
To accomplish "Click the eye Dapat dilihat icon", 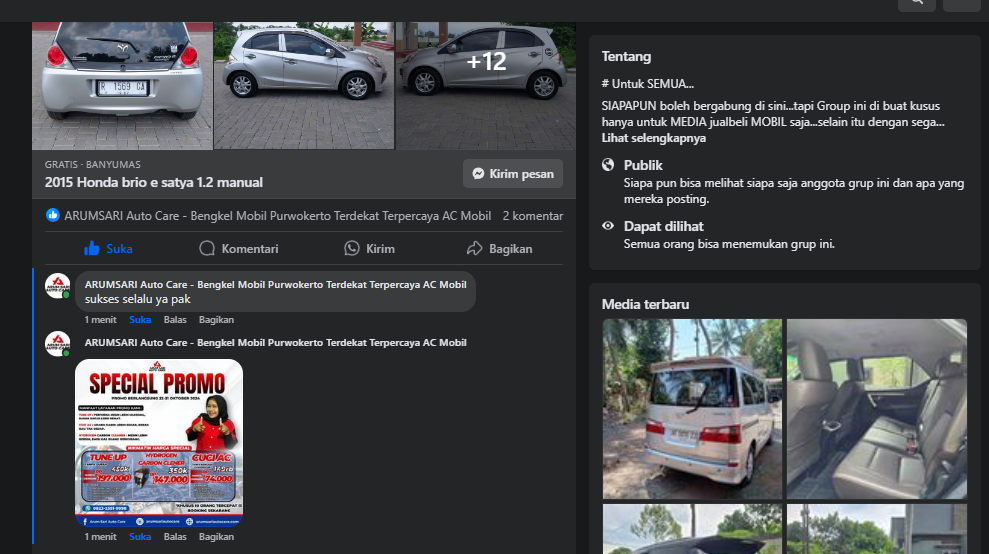I will 608,226.
